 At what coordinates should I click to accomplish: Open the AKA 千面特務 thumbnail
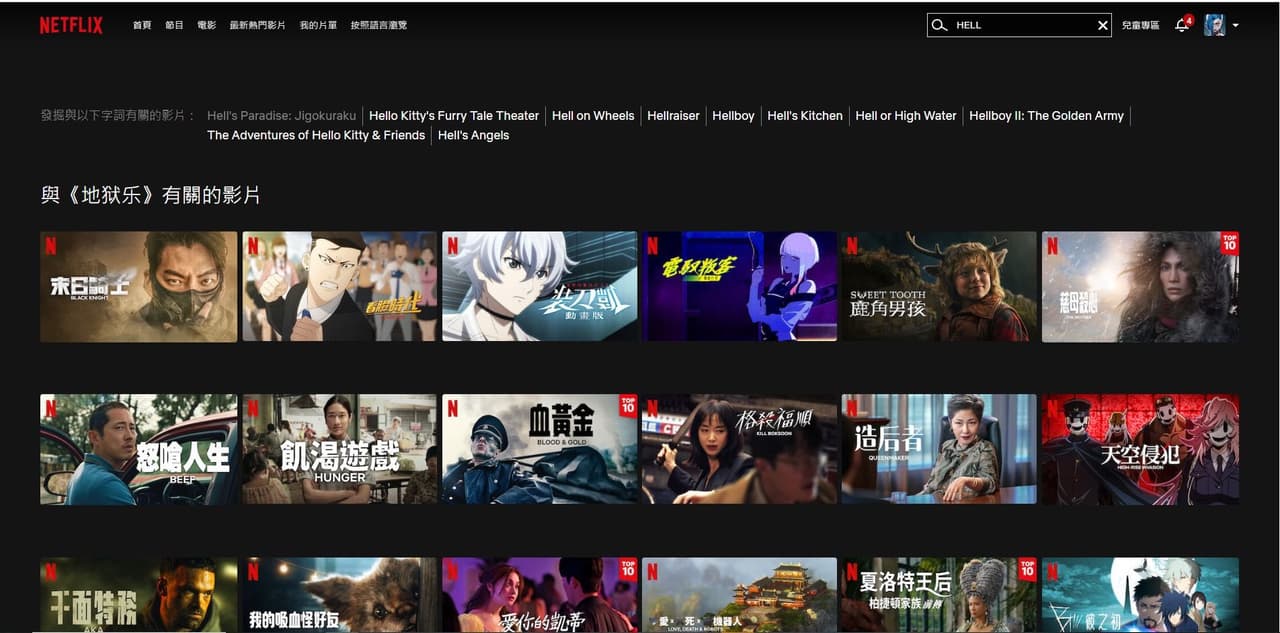pyautogui.click(x=139, y=595)
